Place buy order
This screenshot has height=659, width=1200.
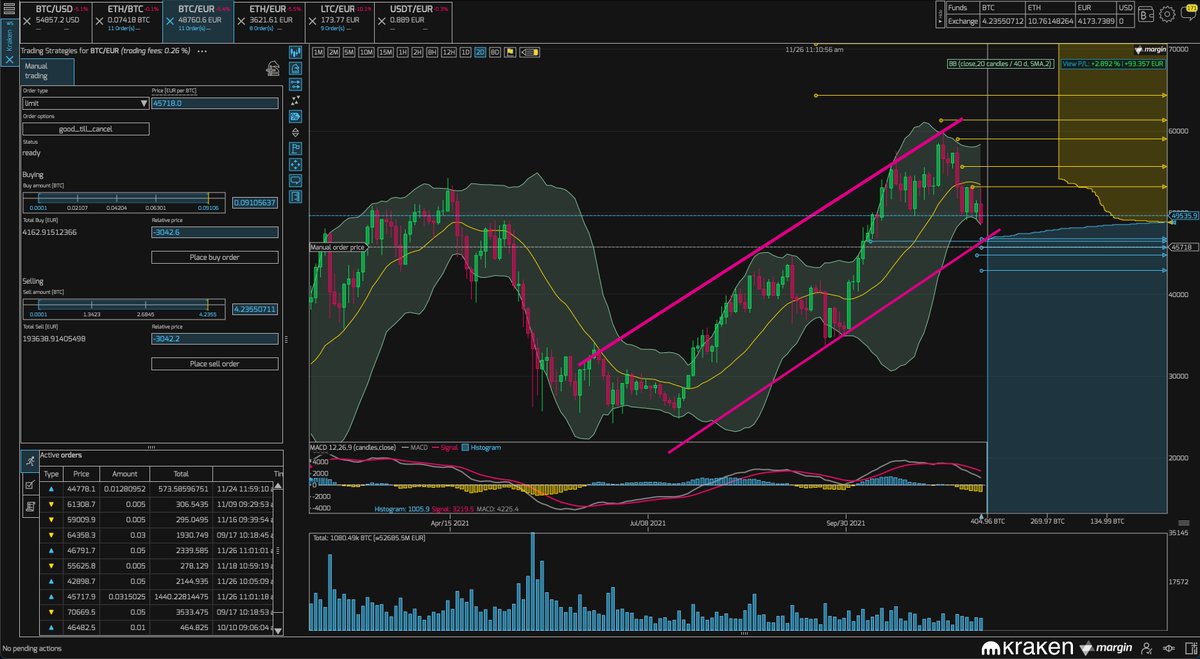click(x=214, y=257)
